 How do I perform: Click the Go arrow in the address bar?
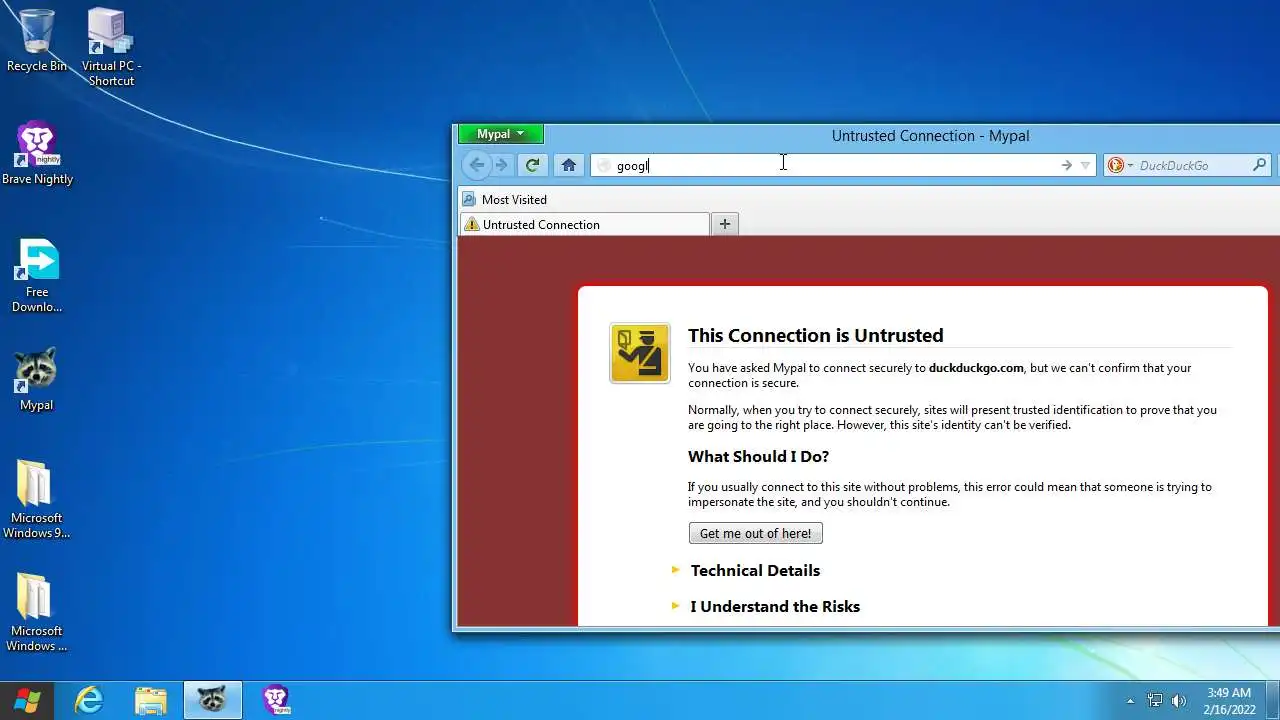pos(1066,166)
